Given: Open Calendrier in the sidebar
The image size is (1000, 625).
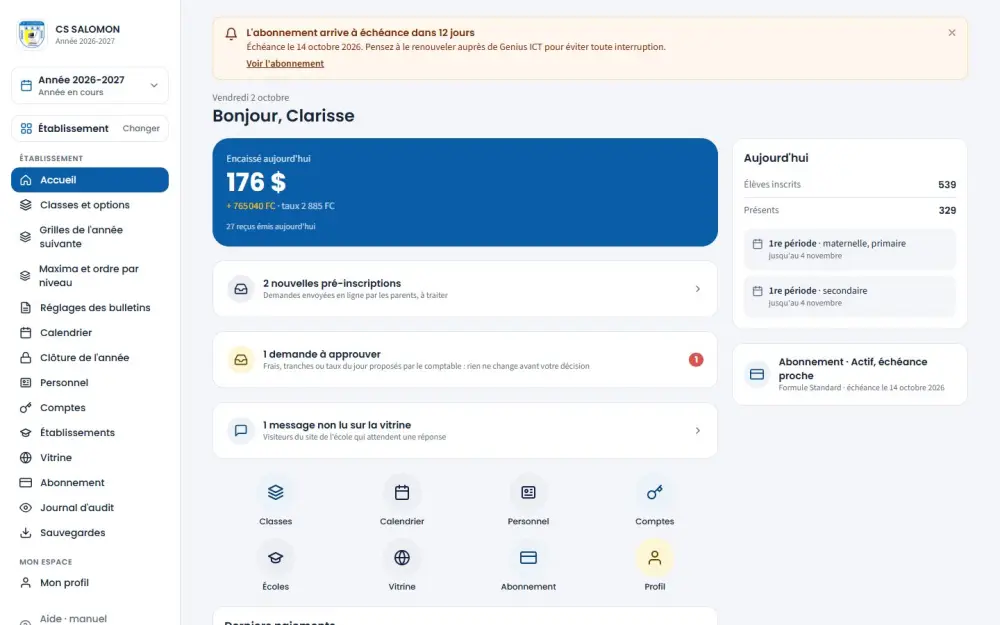Looking at the screenshot, I should (90, 332).
